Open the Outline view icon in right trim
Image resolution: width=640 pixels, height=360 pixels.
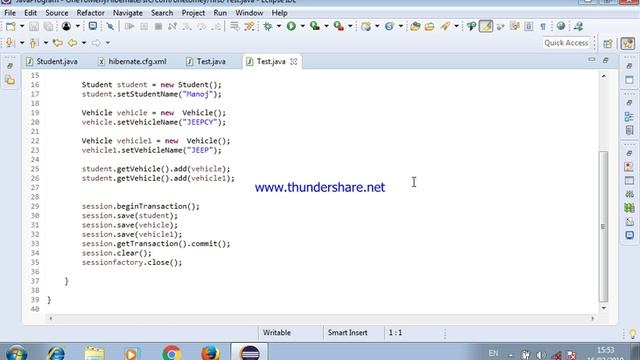(x=629, y=117)
